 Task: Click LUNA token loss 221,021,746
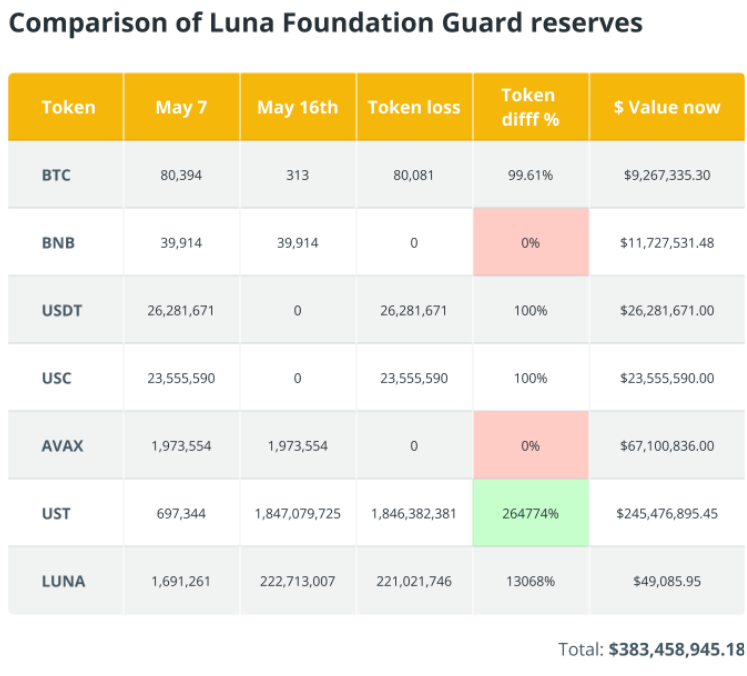(x=414, y=581)
